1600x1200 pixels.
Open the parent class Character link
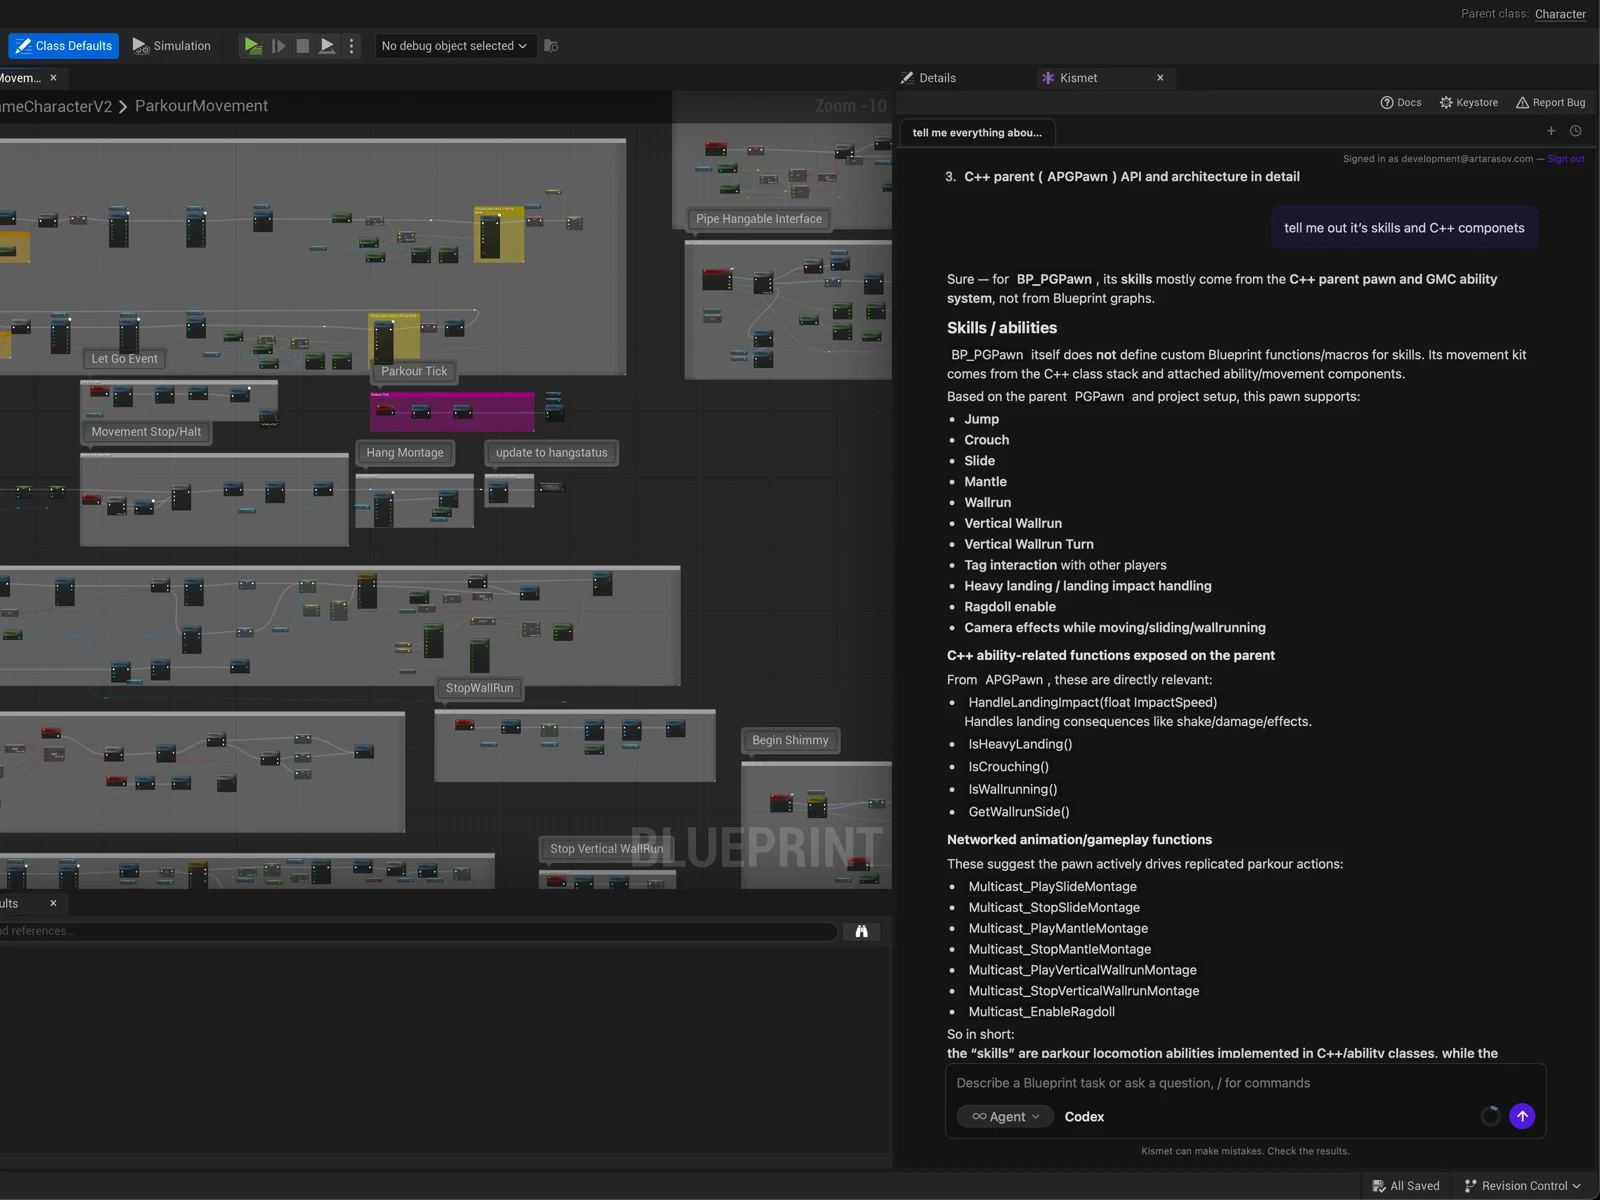pyautogui.click(x=1560, y=14)
